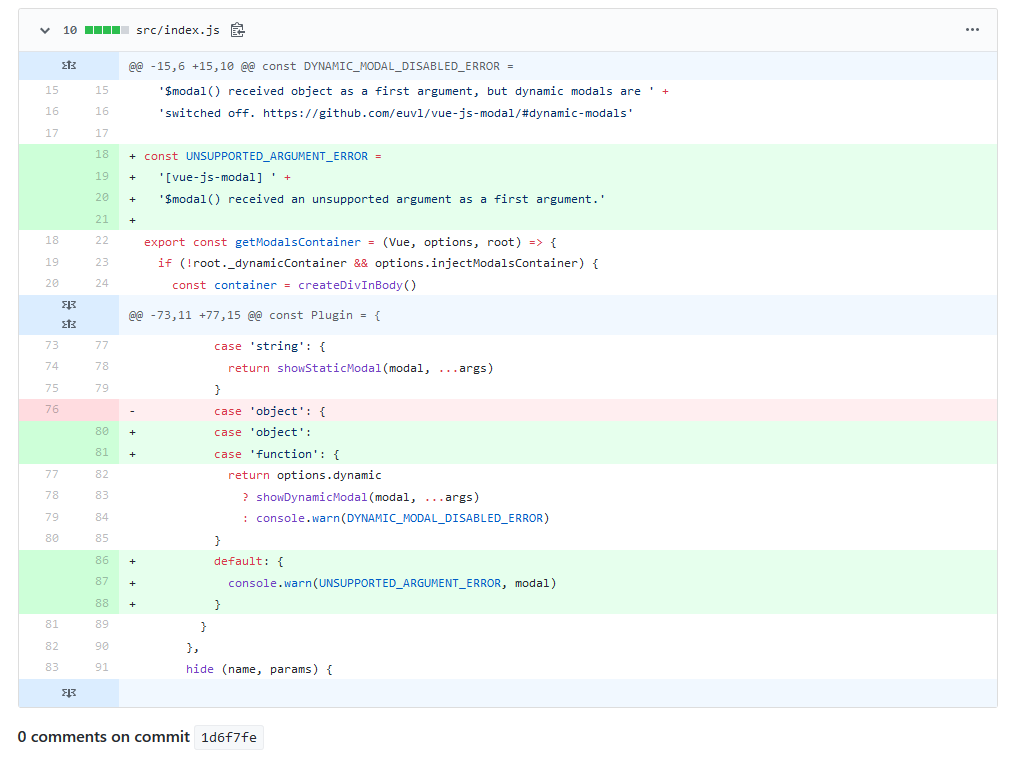
Task: Click UNSUPPORTED_ARGUMENT_ERROR constant on line 18
Action: pyautogui.click(x=277, y=156)
